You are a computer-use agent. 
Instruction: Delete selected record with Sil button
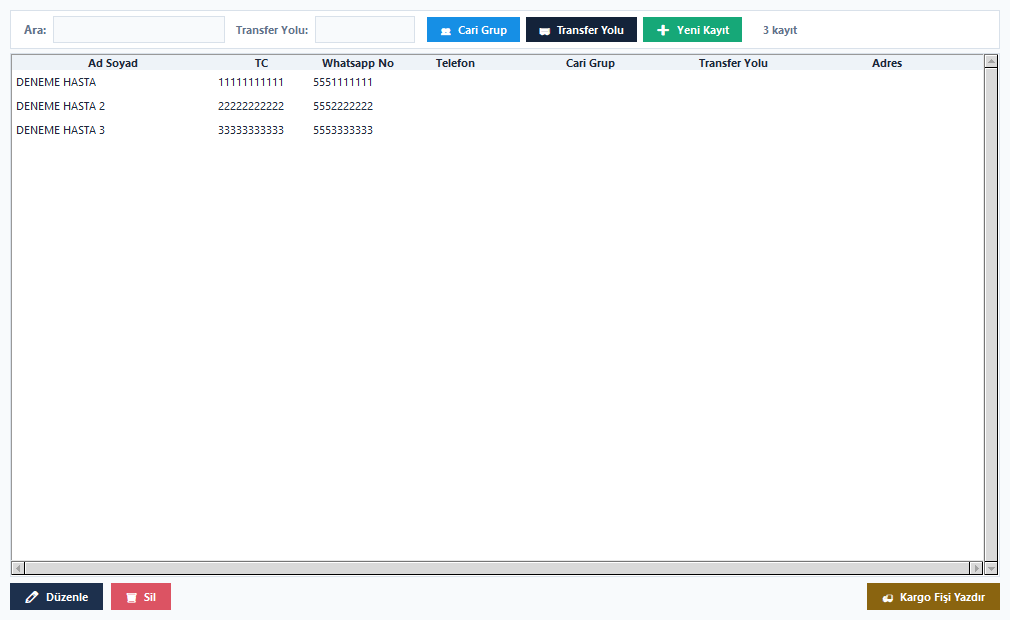point(141,597)
